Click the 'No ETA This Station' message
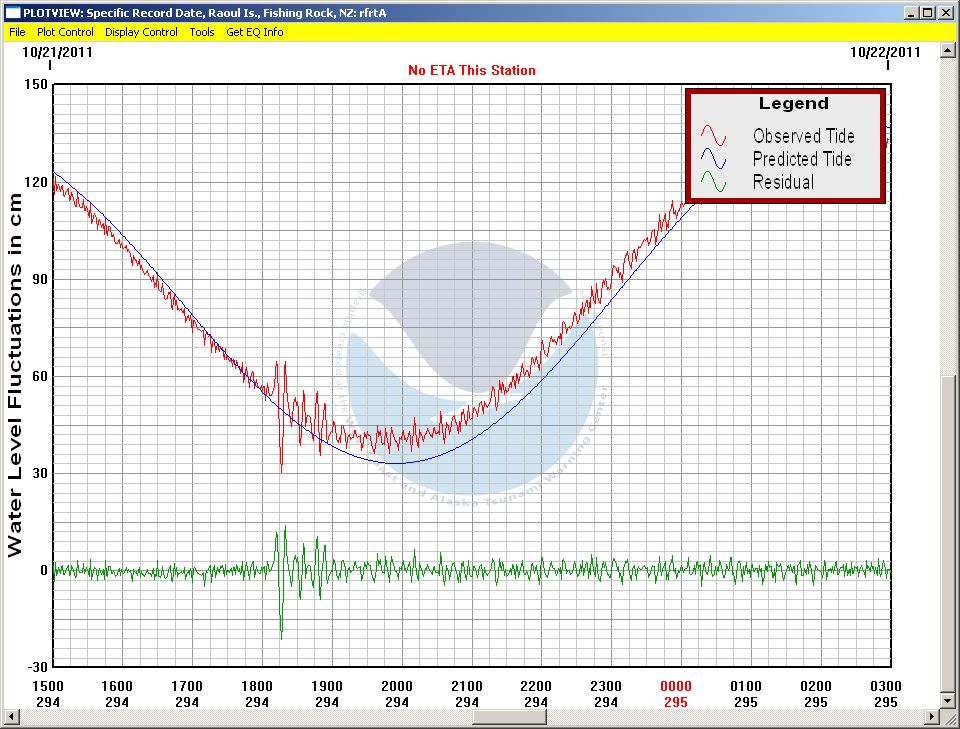Viewport: 960px width, 729px height. point(471,70)
